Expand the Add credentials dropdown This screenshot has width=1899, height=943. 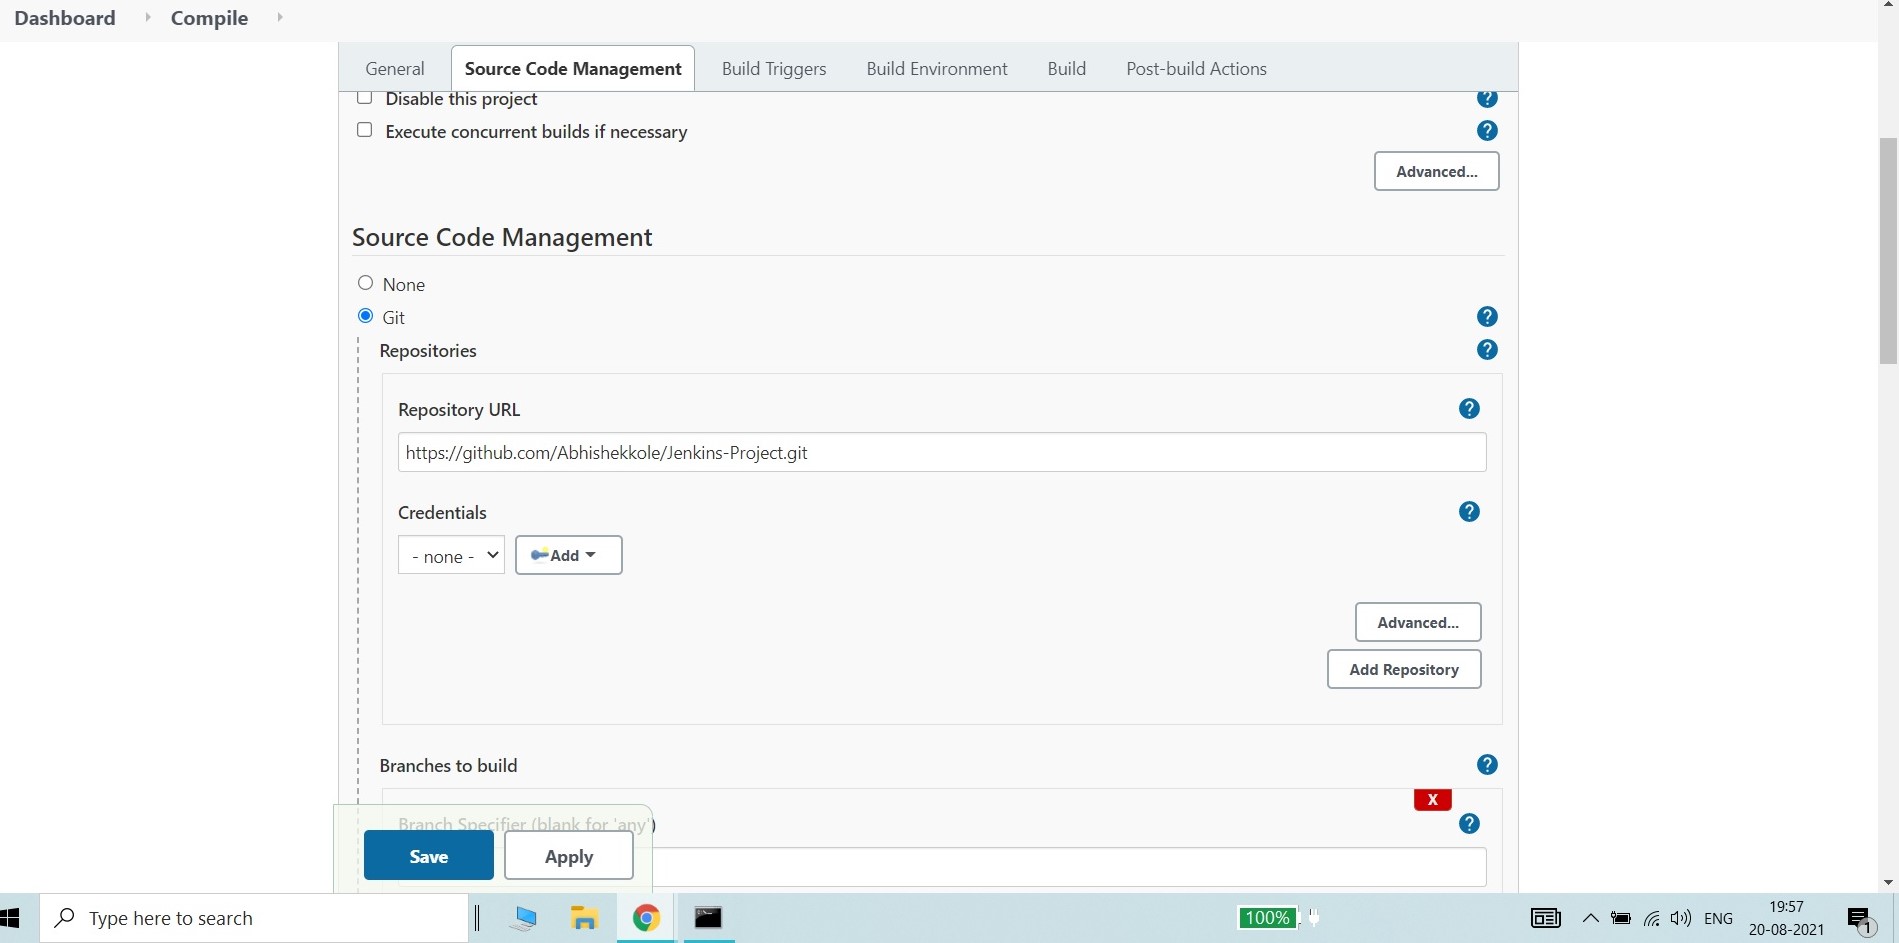coord(567,555)
